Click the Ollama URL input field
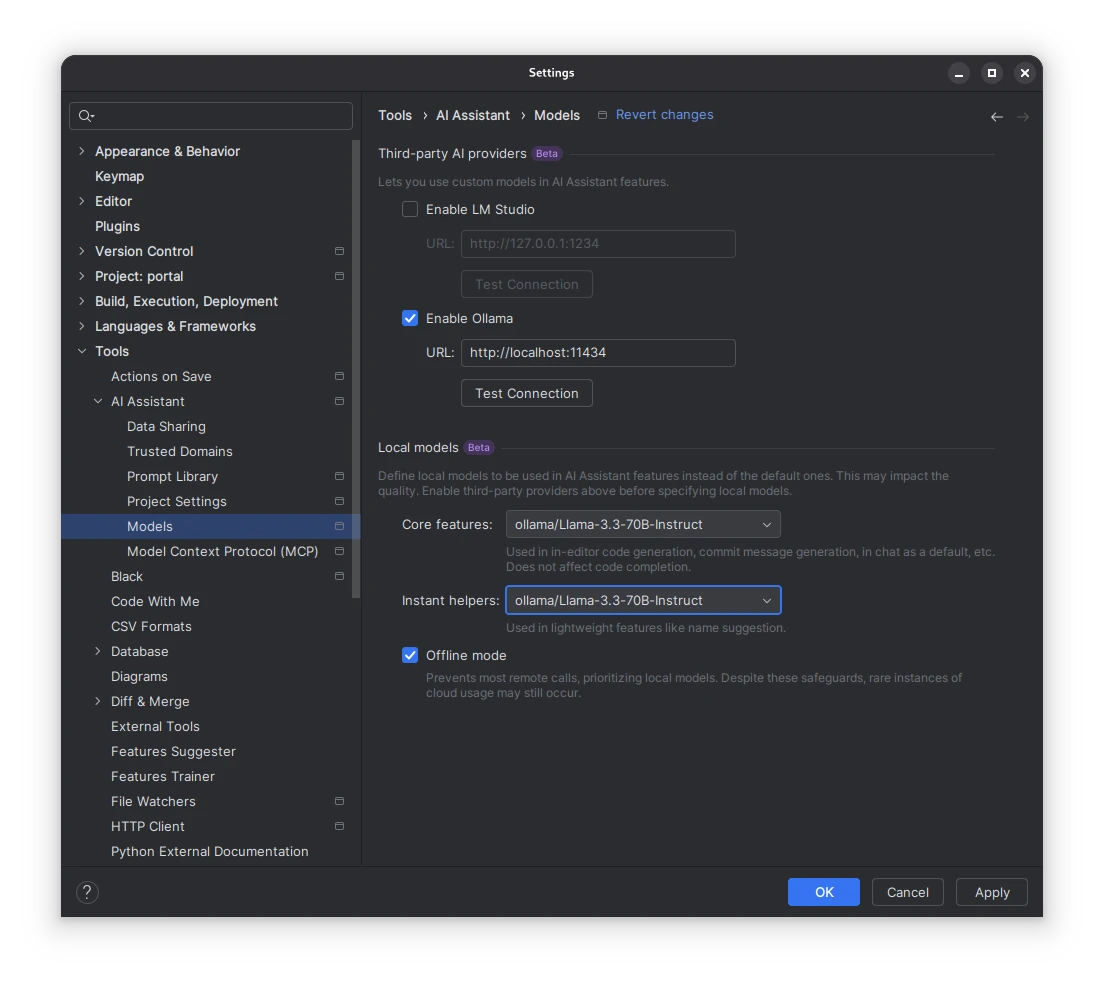 [597, 352]
